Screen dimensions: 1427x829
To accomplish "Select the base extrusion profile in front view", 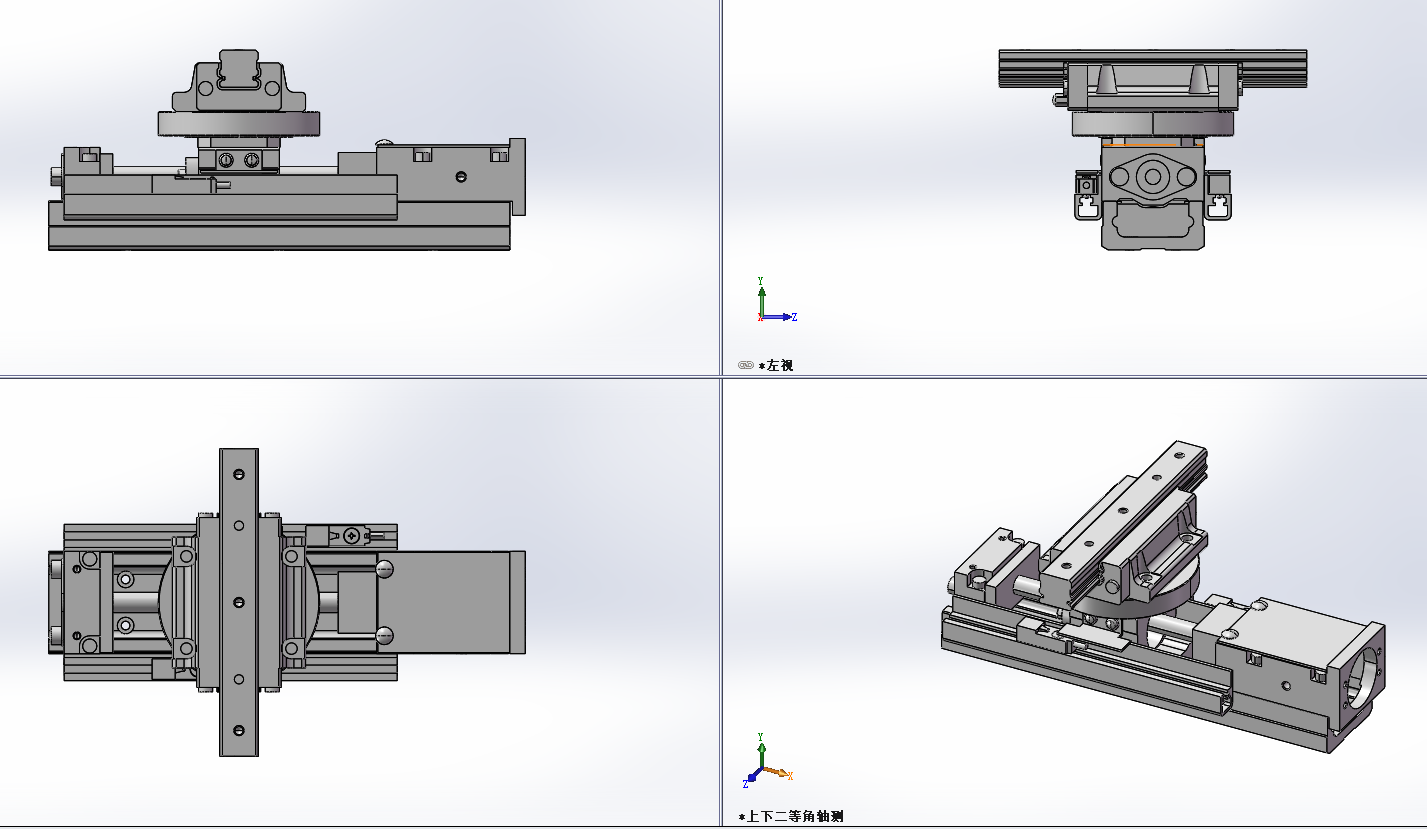I will click(x=280, y=238).
